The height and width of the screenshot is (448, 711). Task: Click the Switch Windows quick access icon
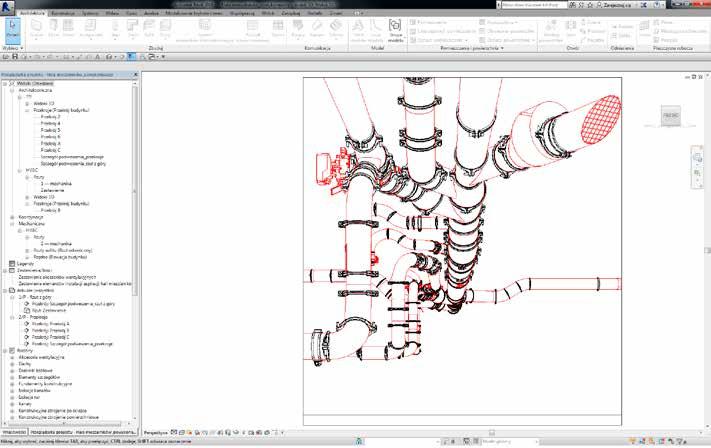pos(152,57)
